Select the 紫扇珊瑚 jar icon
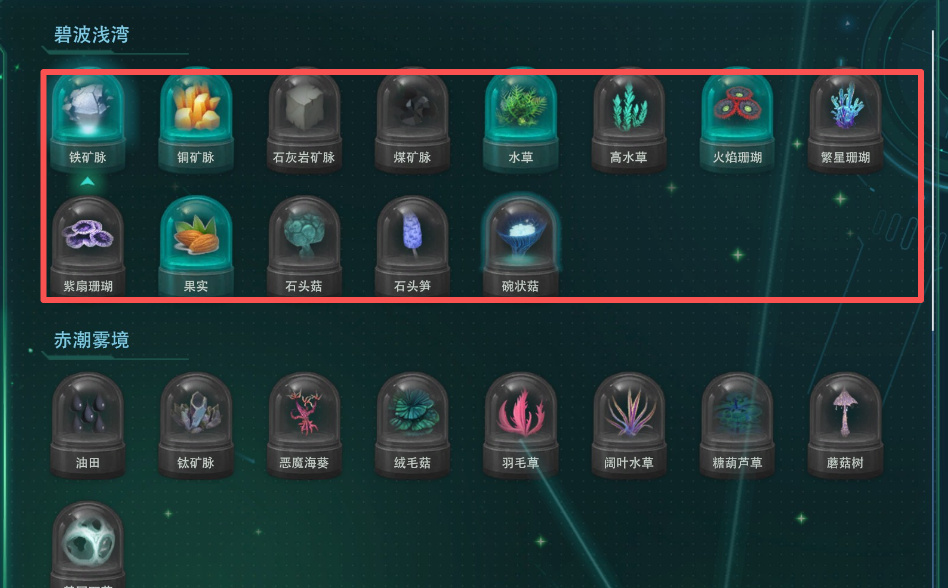 88,247
